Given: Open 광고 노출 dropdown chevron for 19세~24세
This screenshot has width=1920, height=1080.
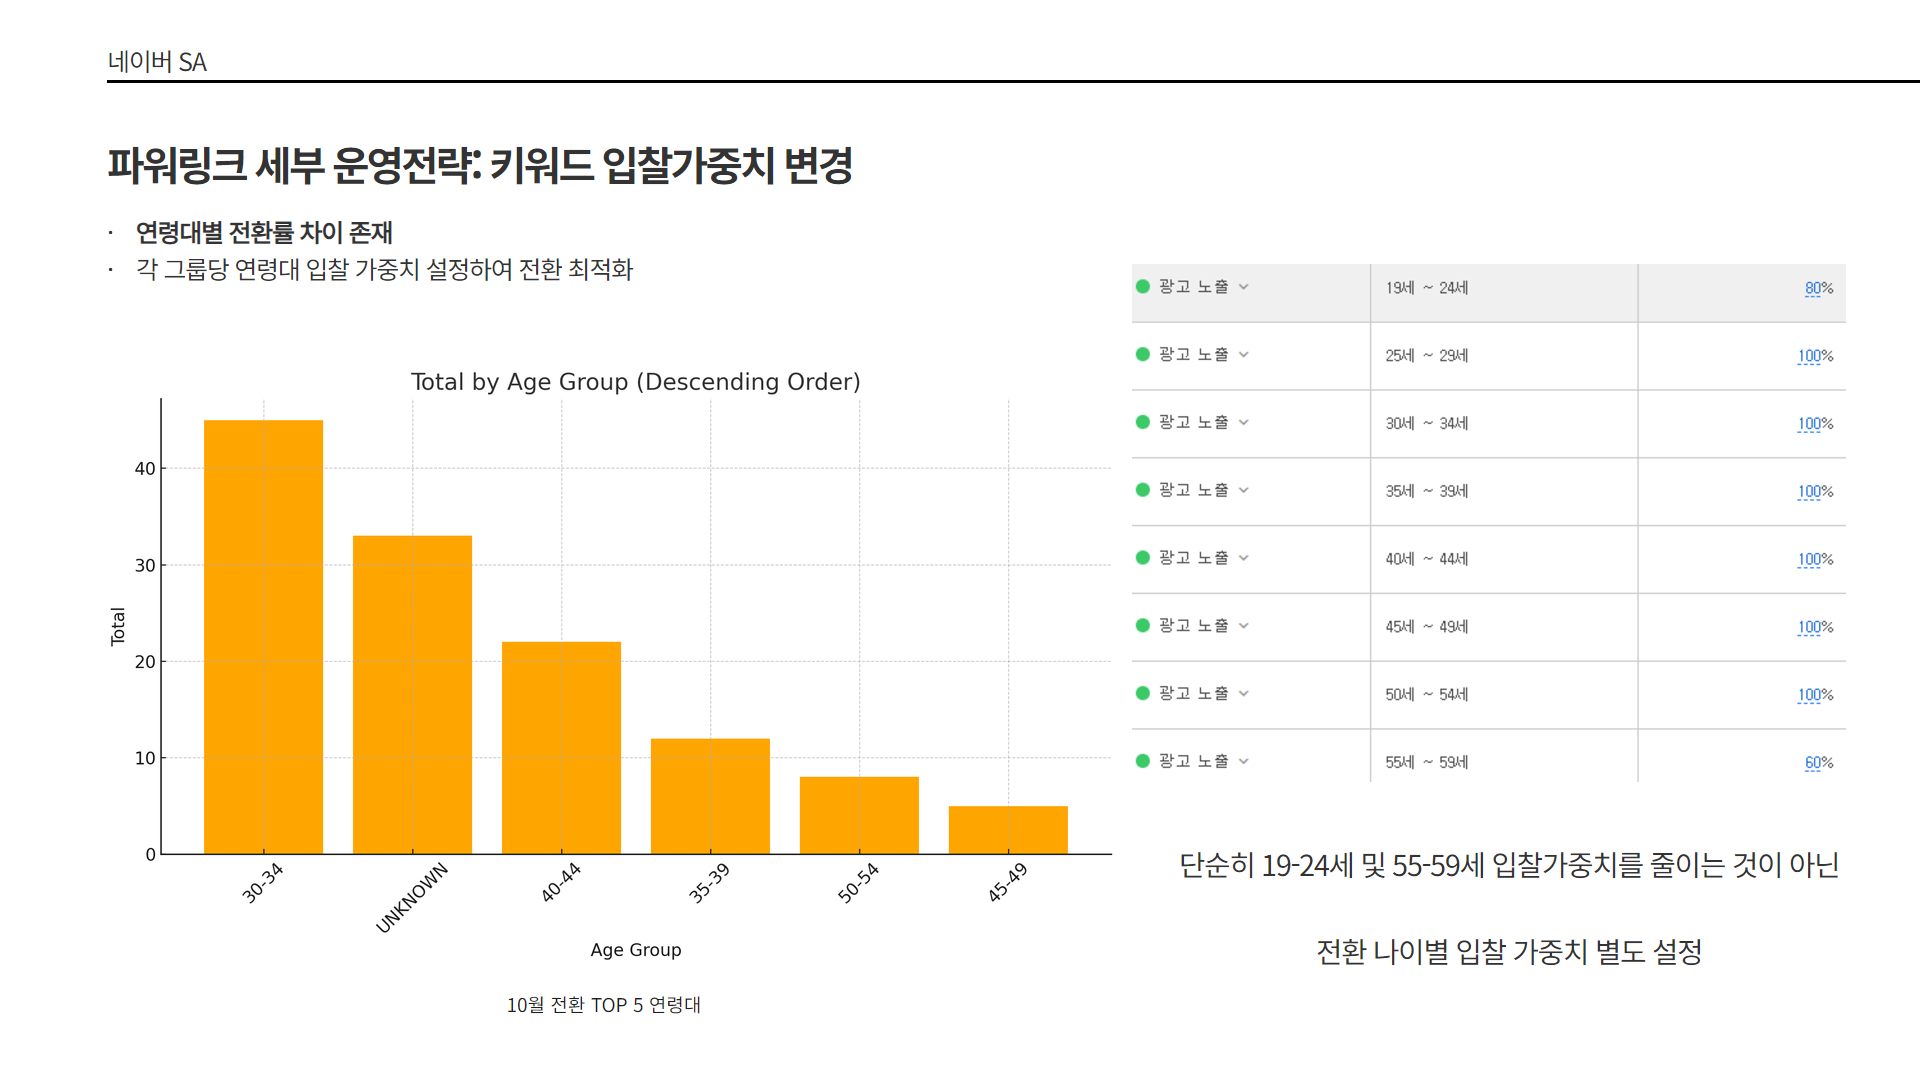Looking at the screenshot, I should (x=1244, y=287).
